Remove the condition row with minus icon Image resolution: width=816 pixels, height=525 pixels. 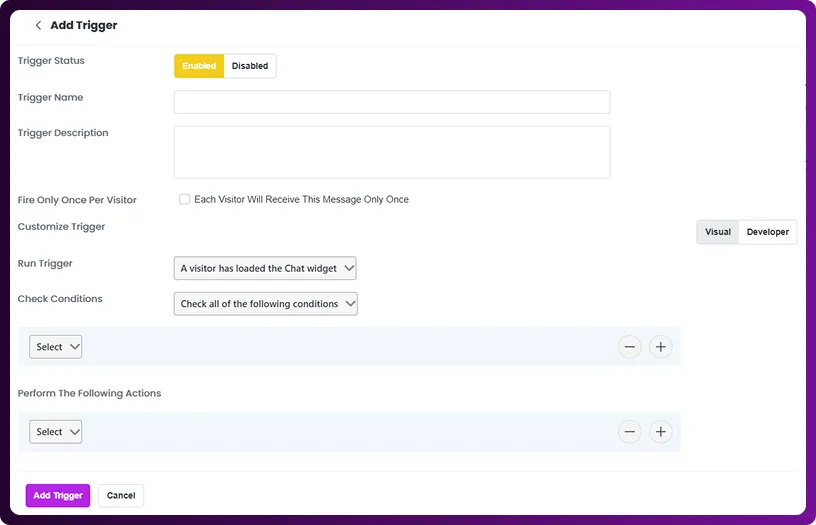coord(629,347)
